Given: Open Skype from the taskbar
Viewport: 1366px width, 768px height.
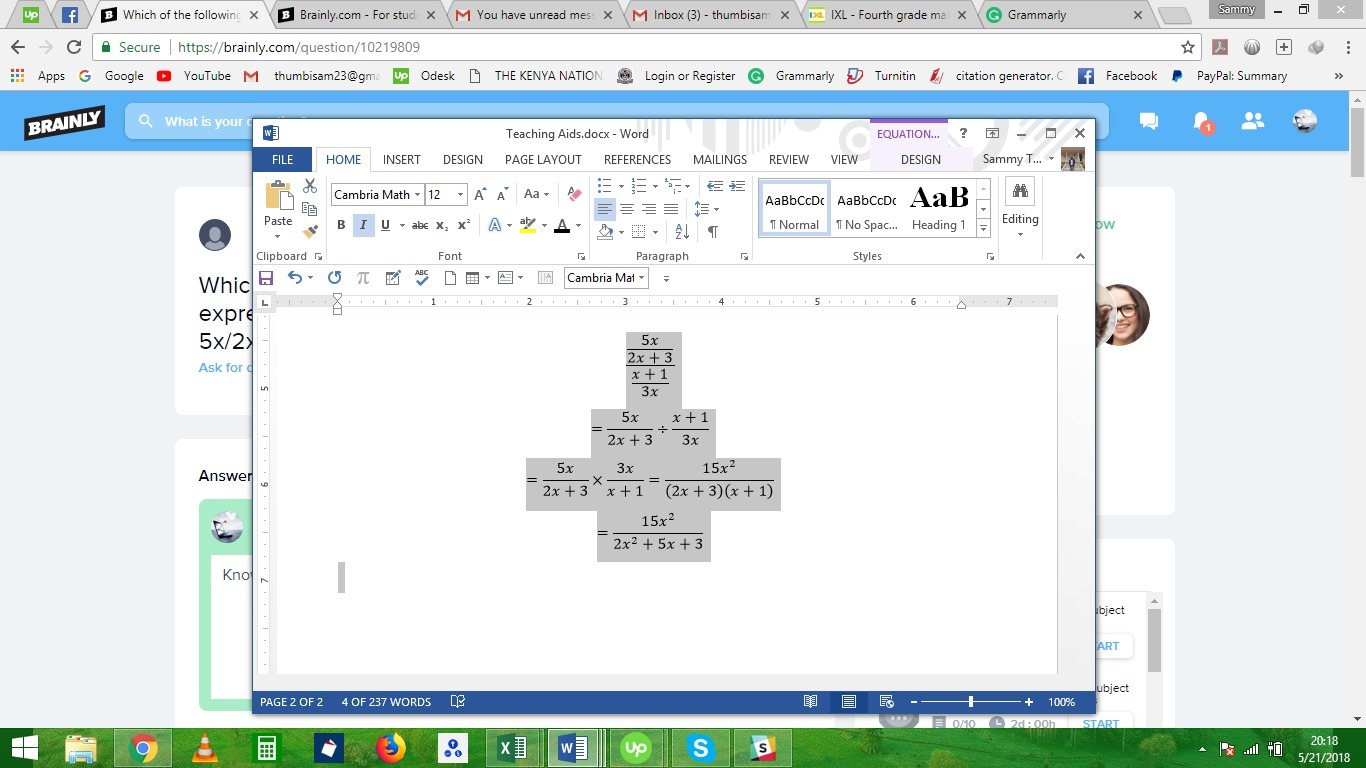Looking at the screenshot, I should 700,748.
